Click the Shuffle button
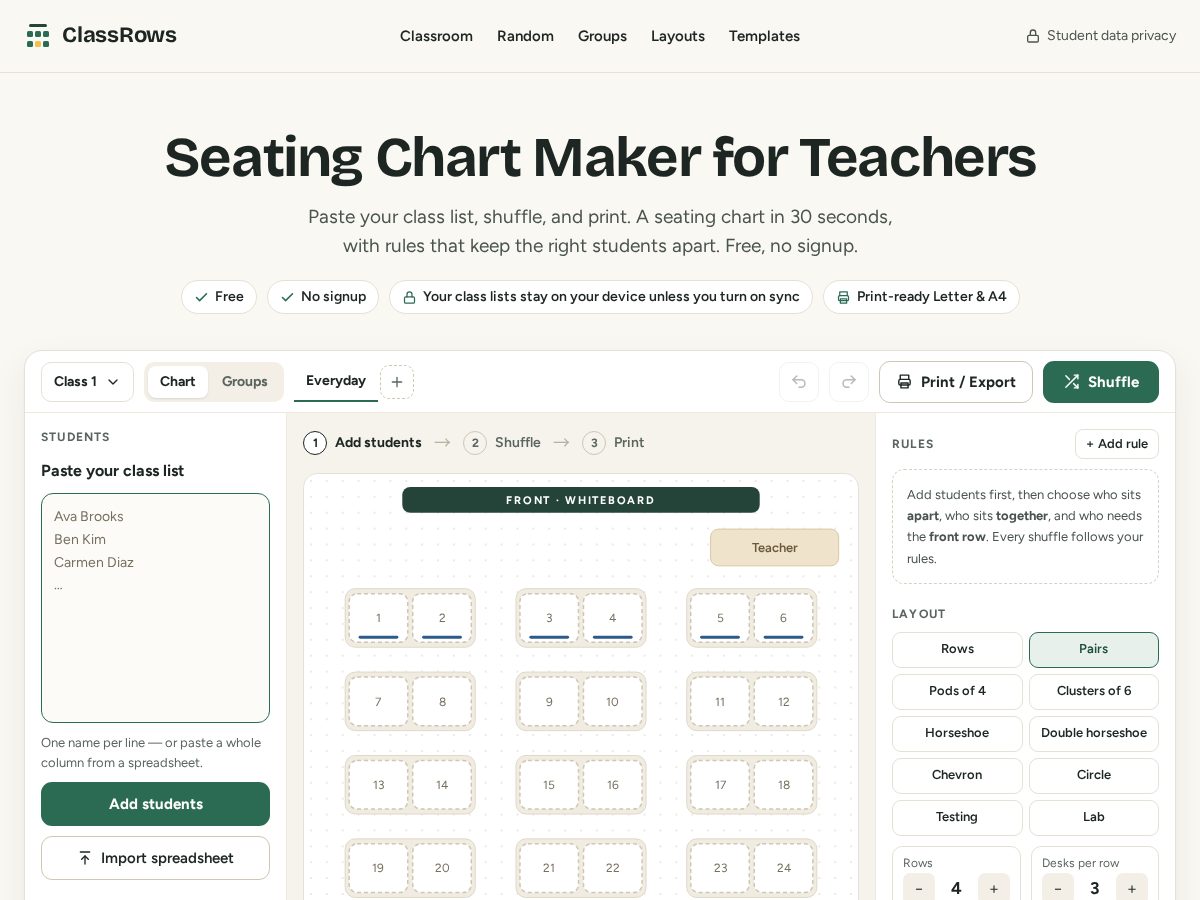Viewport: 1200px width, 900px height. click(1101, 382)
